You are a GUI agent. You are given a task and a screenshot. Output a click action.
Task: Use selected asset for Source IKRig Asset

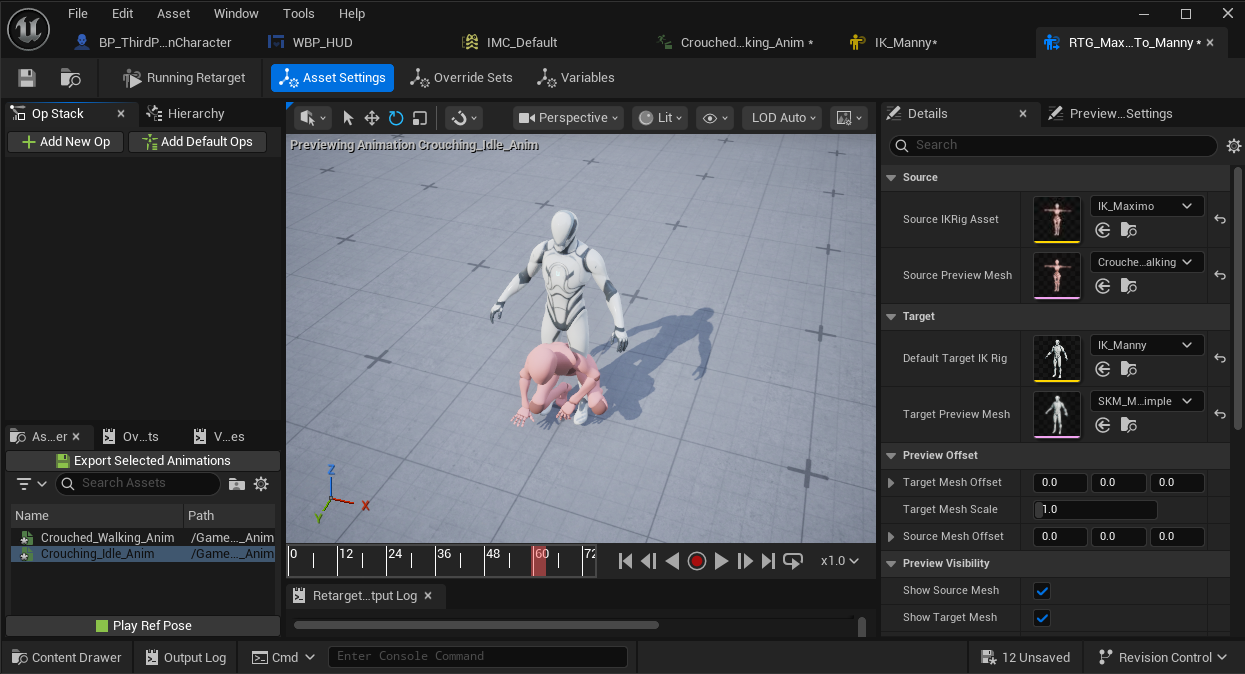1103,230
